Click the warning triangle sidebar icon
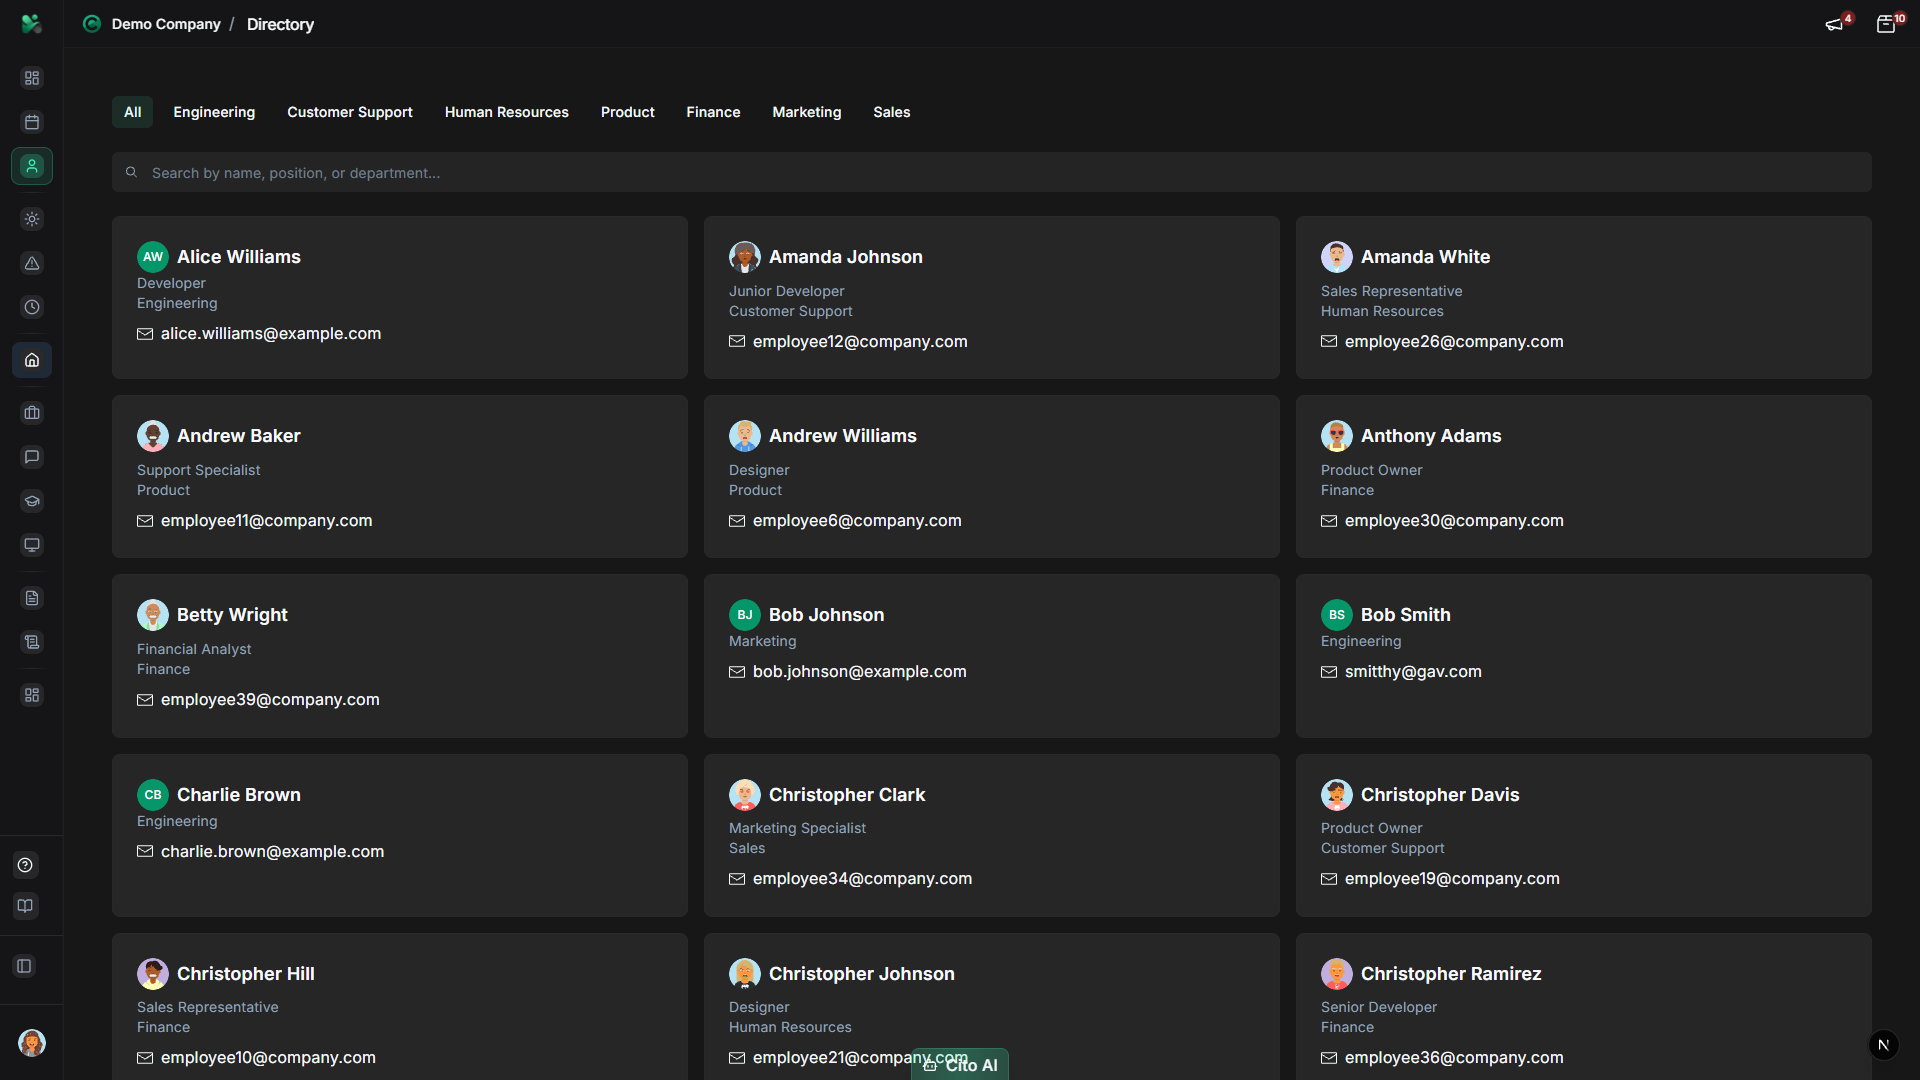This screenshot has width=1920, height=1080. tap(31, 264)
